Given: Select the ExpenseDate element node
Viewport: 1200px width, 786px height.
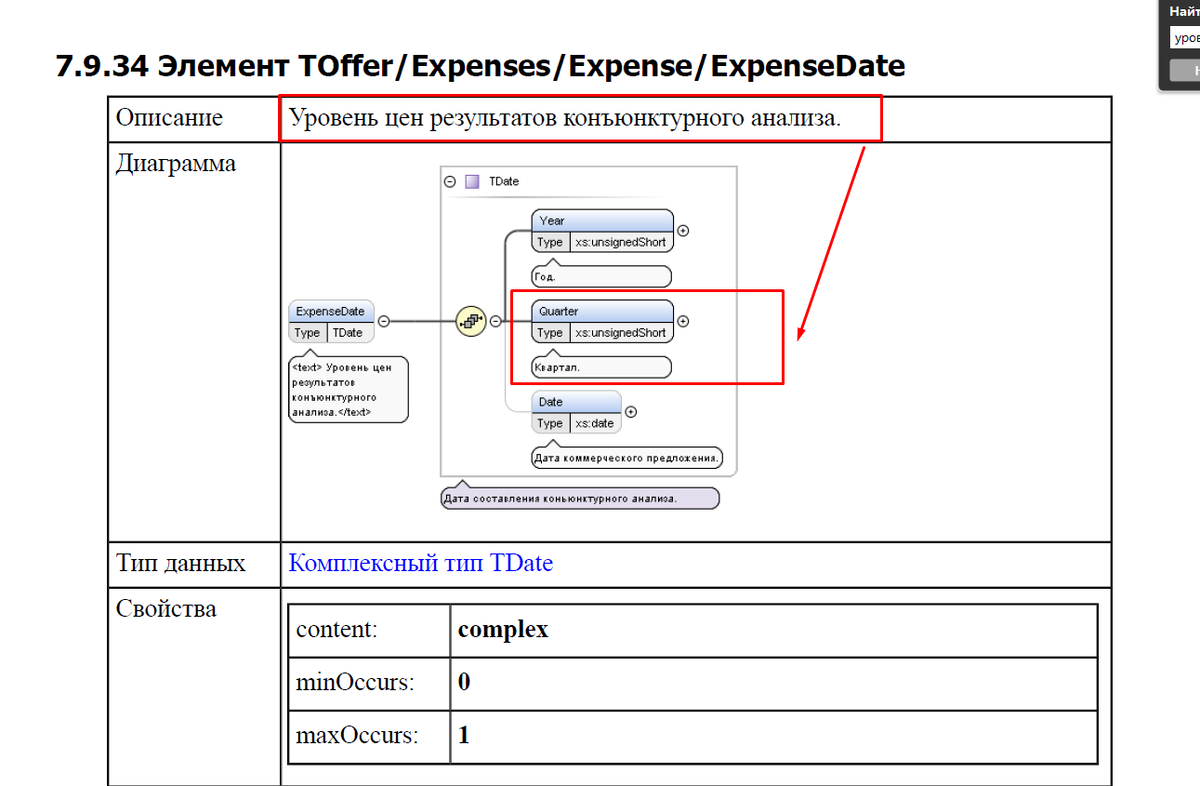Looking at the screenshot, I should click(x=330, y=311).
